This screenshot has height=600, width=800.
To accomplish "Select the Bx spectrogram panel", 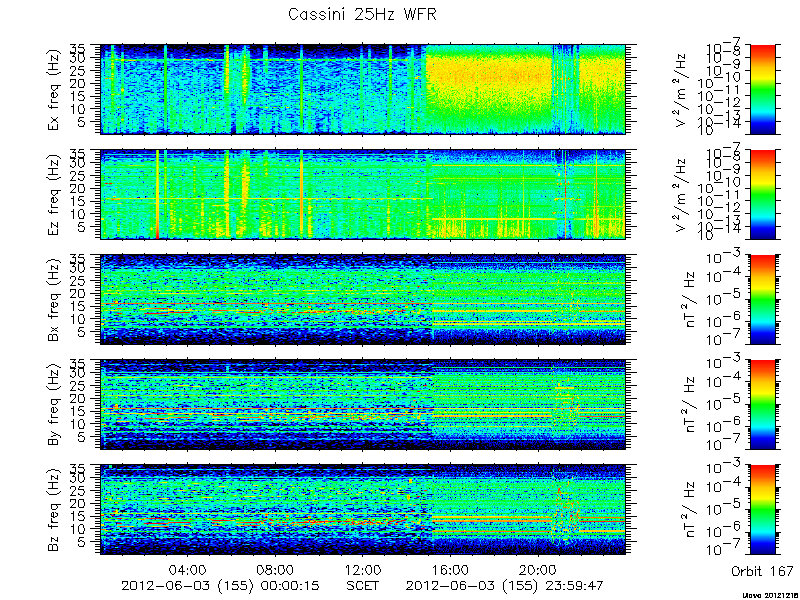I will [363, 299].
